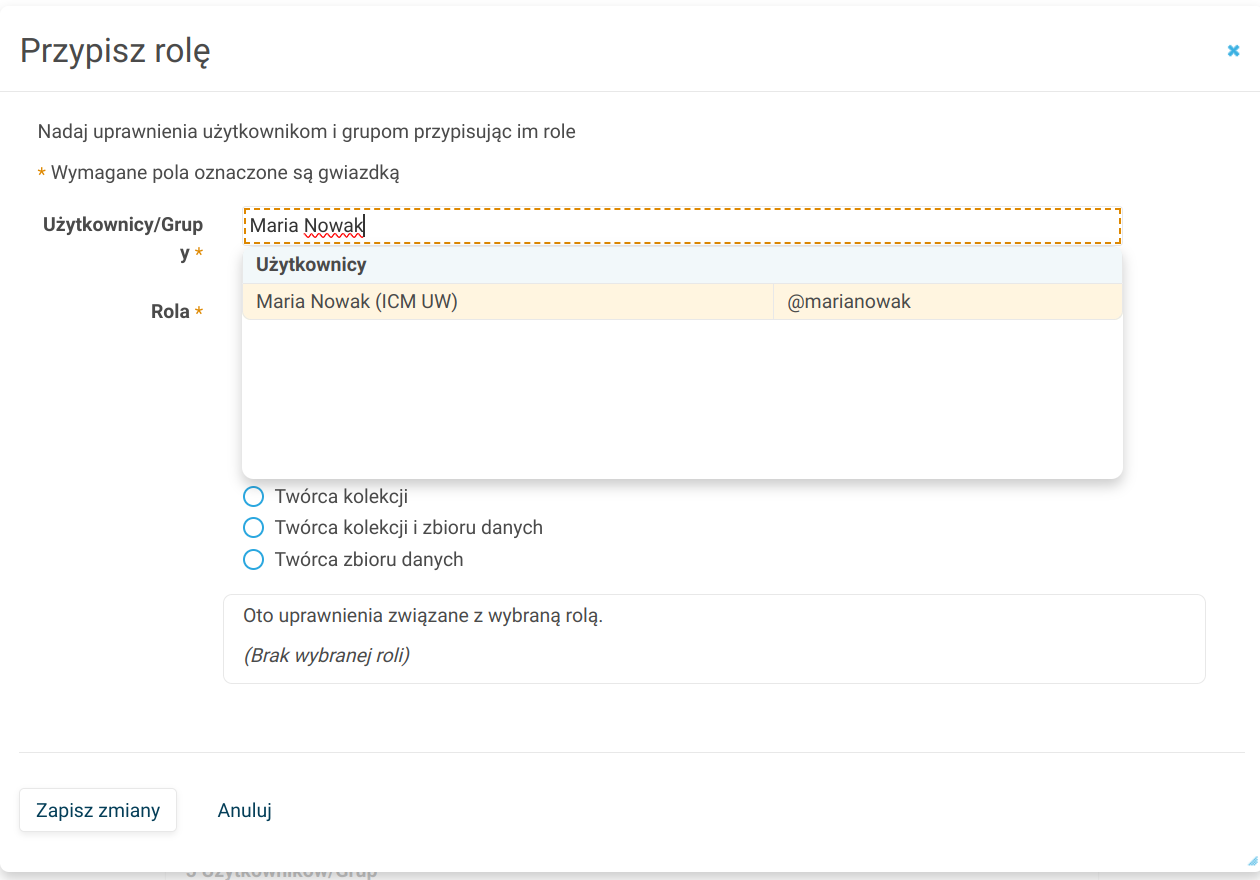Viewport: 1260px width, 880px height.
Task: Click the resize grip in the dialog corner
Action: [x=1252, y=860]
